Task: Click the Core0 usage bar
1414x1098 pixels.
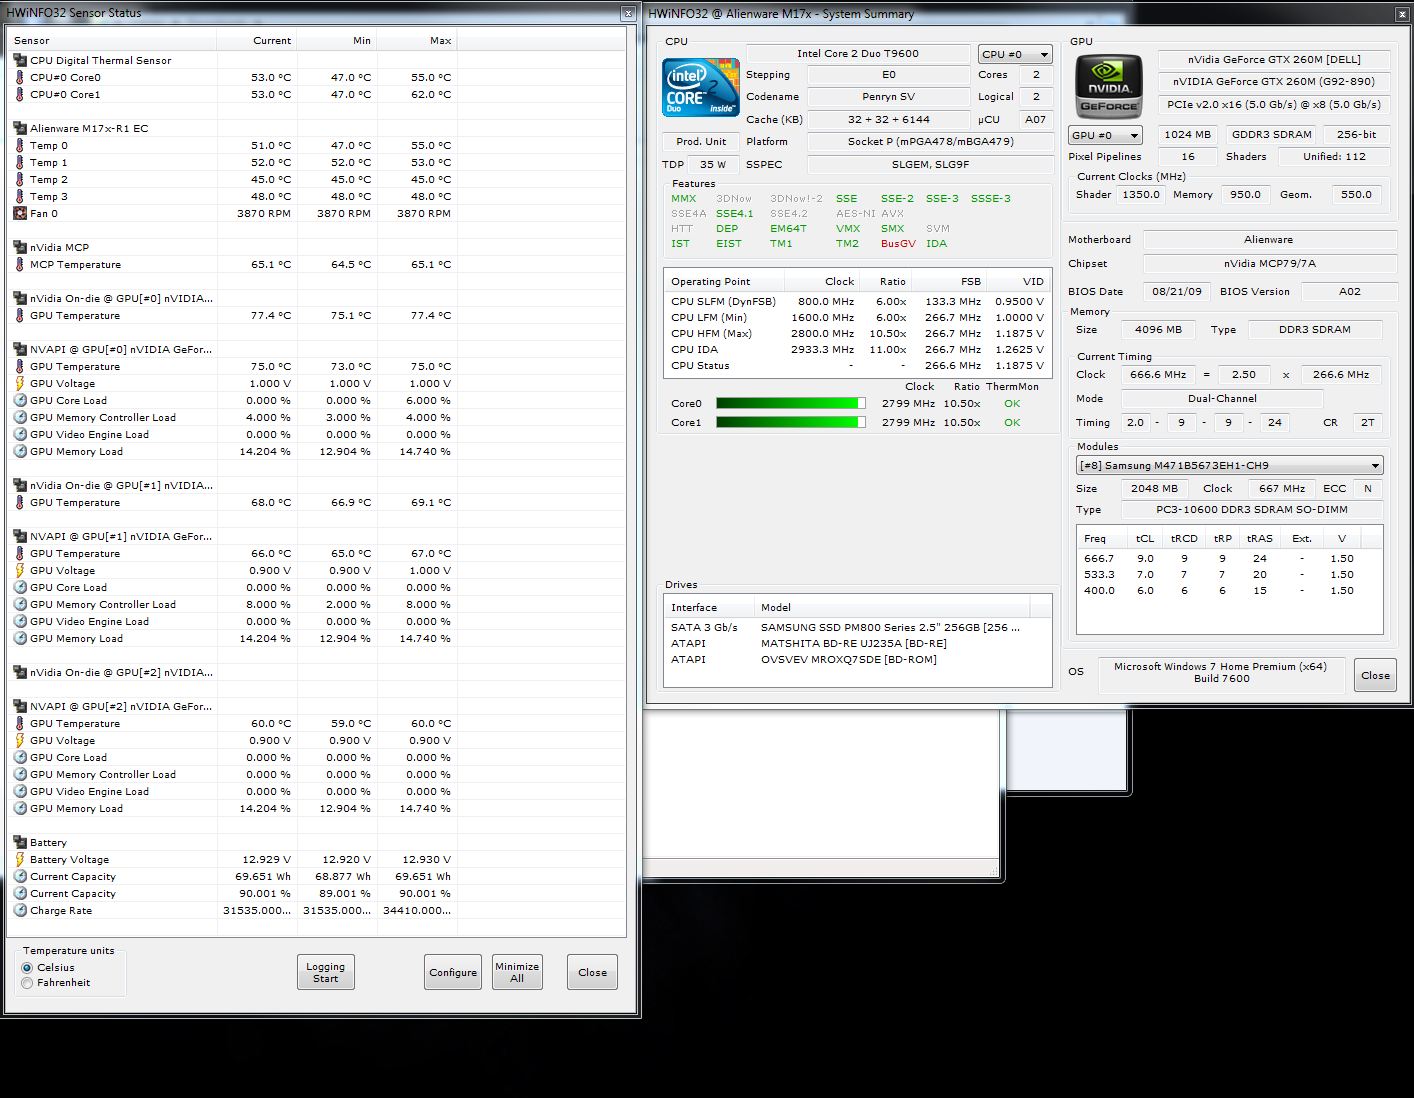Action: (x=791, y=403)
